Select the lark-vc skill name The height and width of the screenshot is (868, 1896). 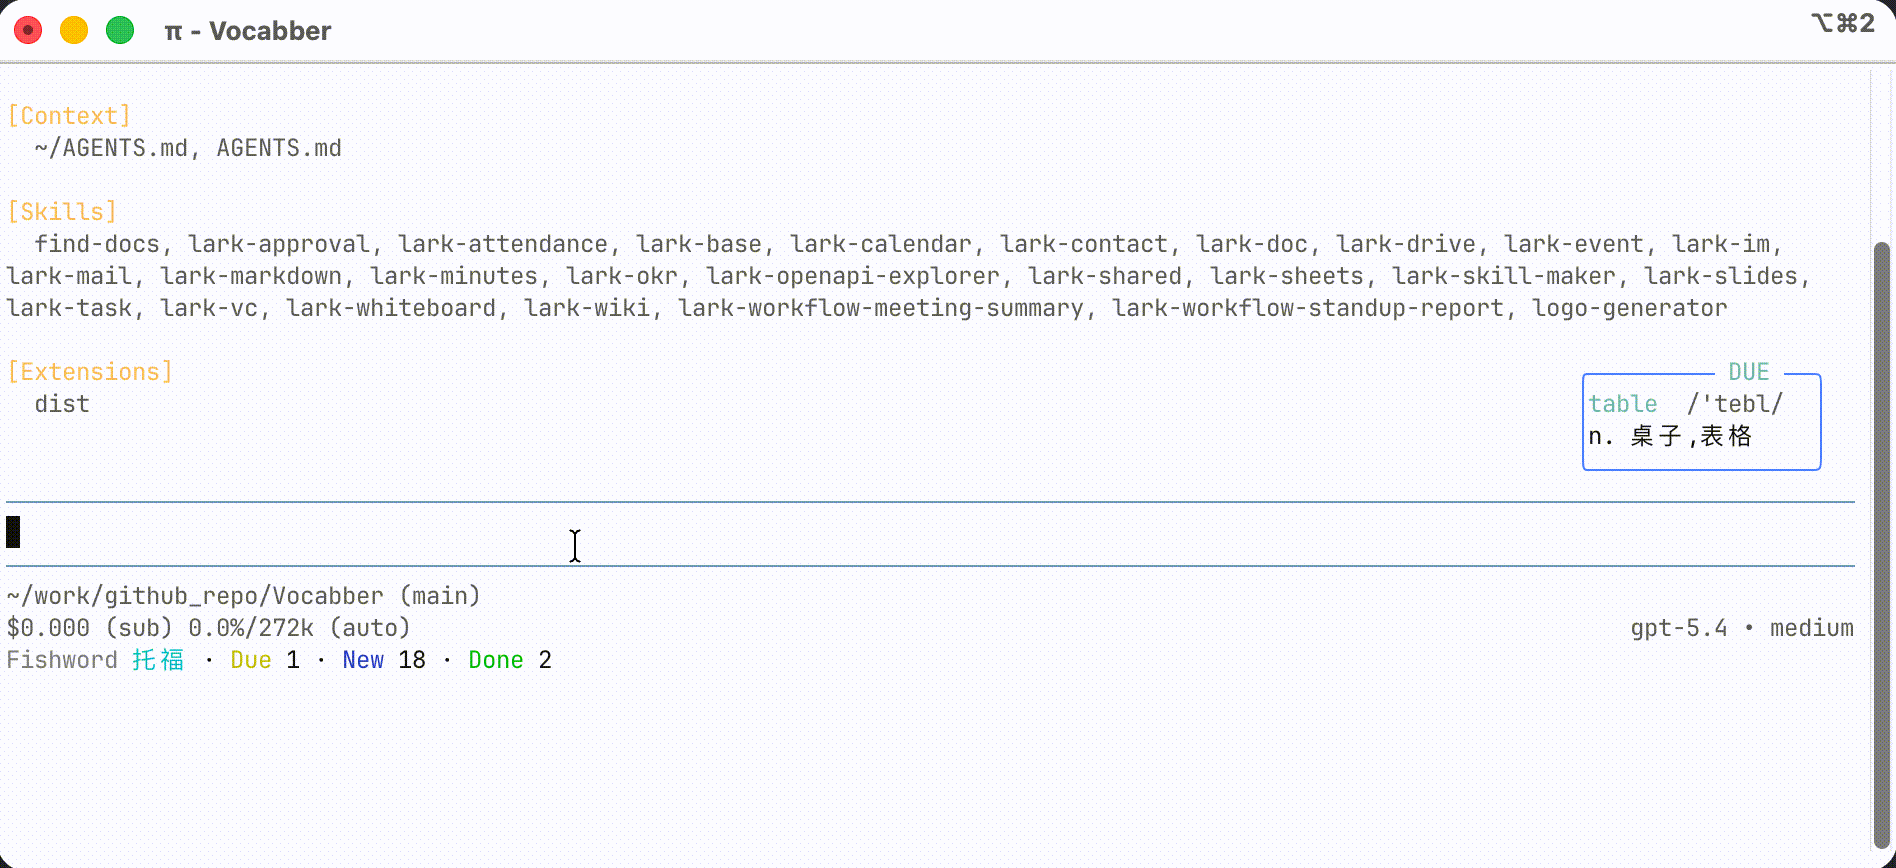point(209,308)
